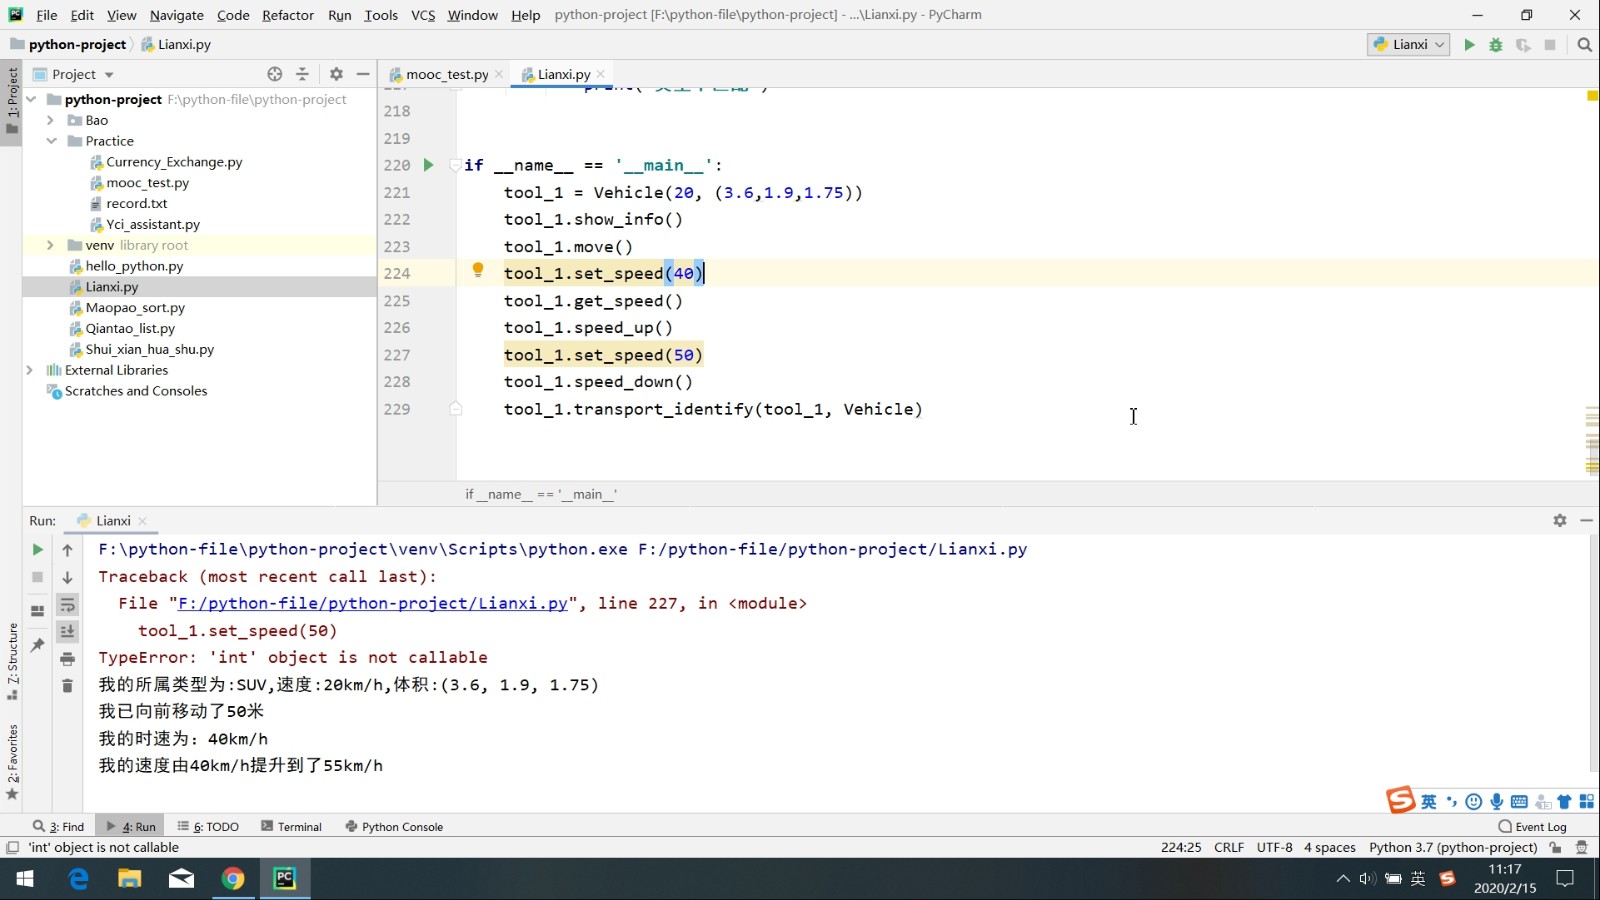Image resolution: width=1600 pixels, height=900 pixels.
Task: Click the read-only lock icon in status bar
Action: point(1555,848)
